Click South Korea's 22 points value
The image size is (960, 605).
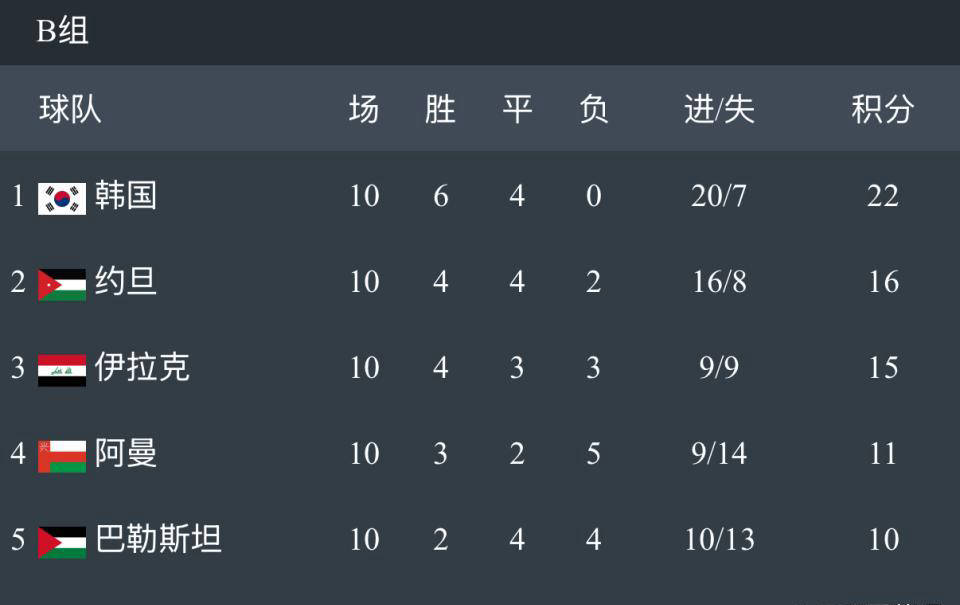(x=882, y=195)
